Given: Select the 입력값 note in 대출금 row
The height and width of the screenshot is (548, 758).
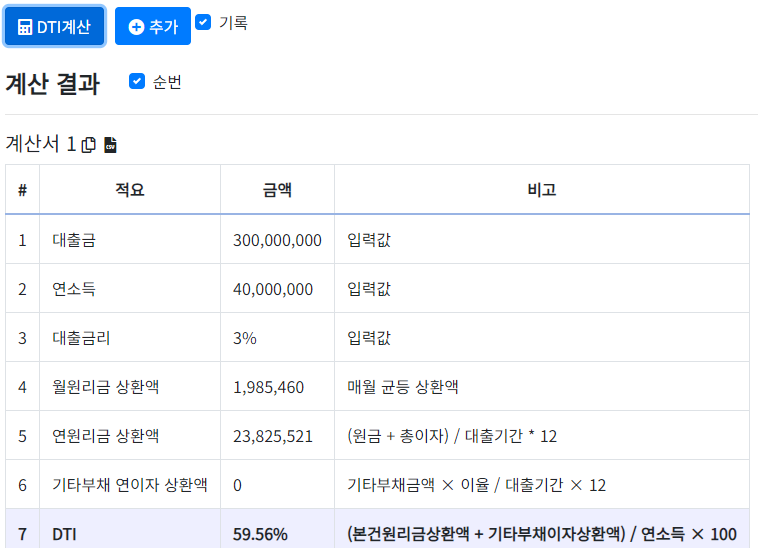Looking at the screenshot, I should [369, 240].
